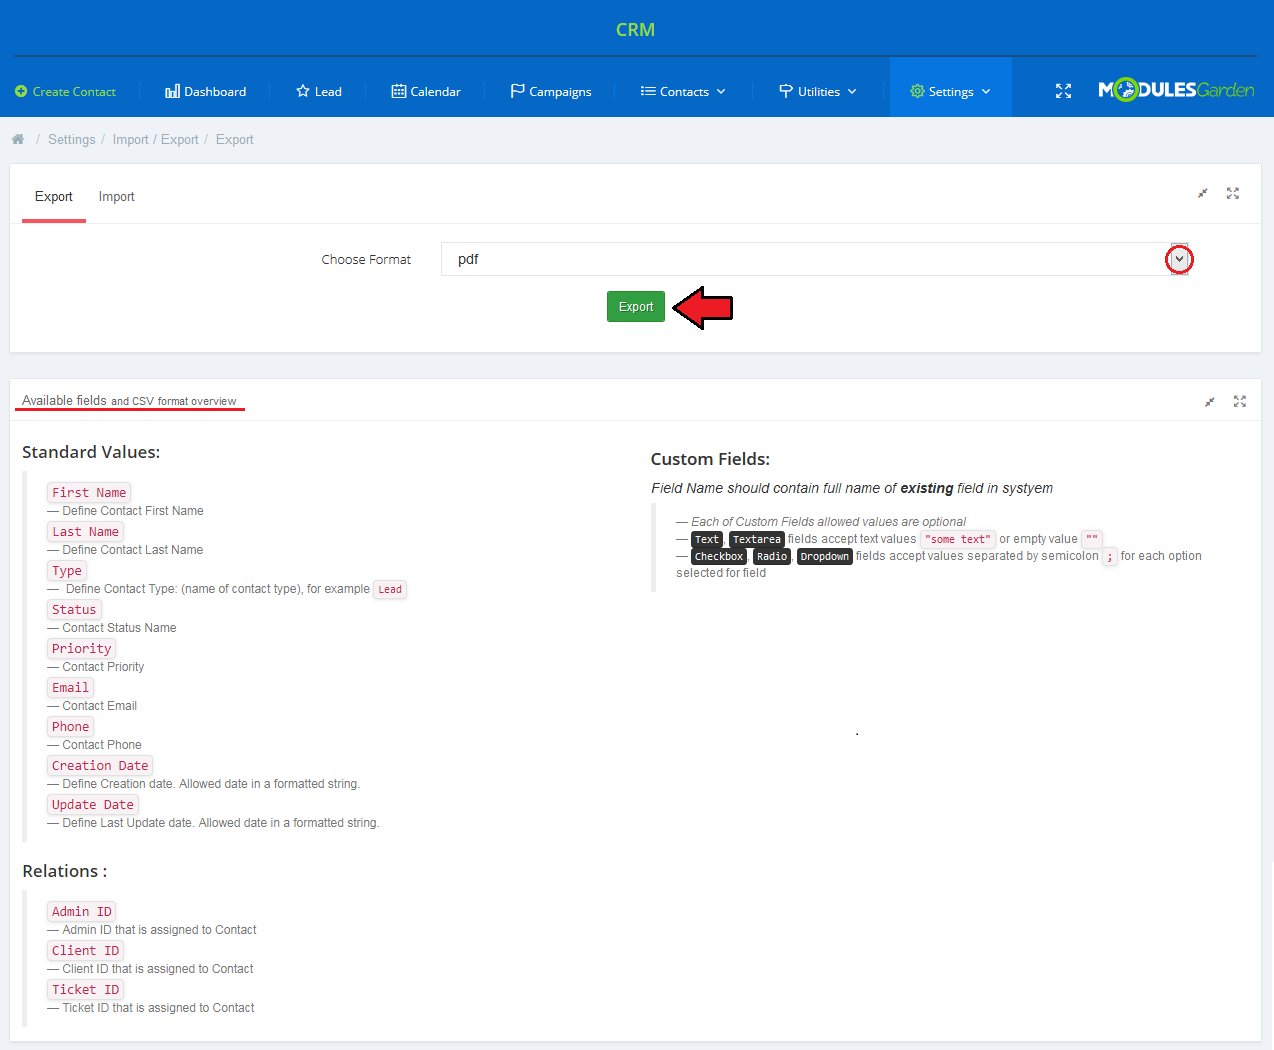
Task: Click the Relations heading
Action: coord(65,871)
